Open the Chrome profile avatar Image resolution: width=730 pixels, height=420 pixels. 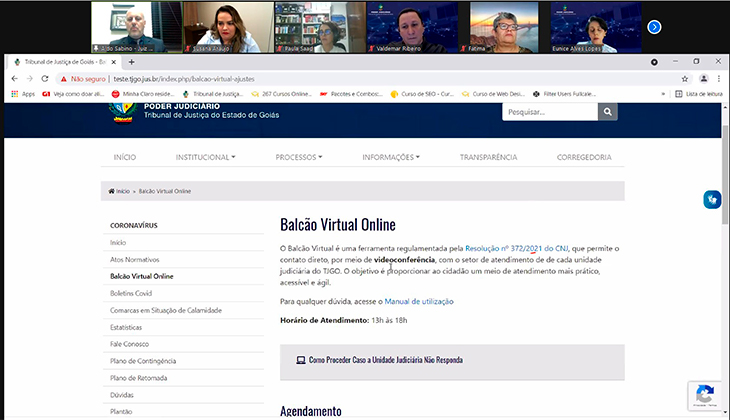tap(704, 79)
